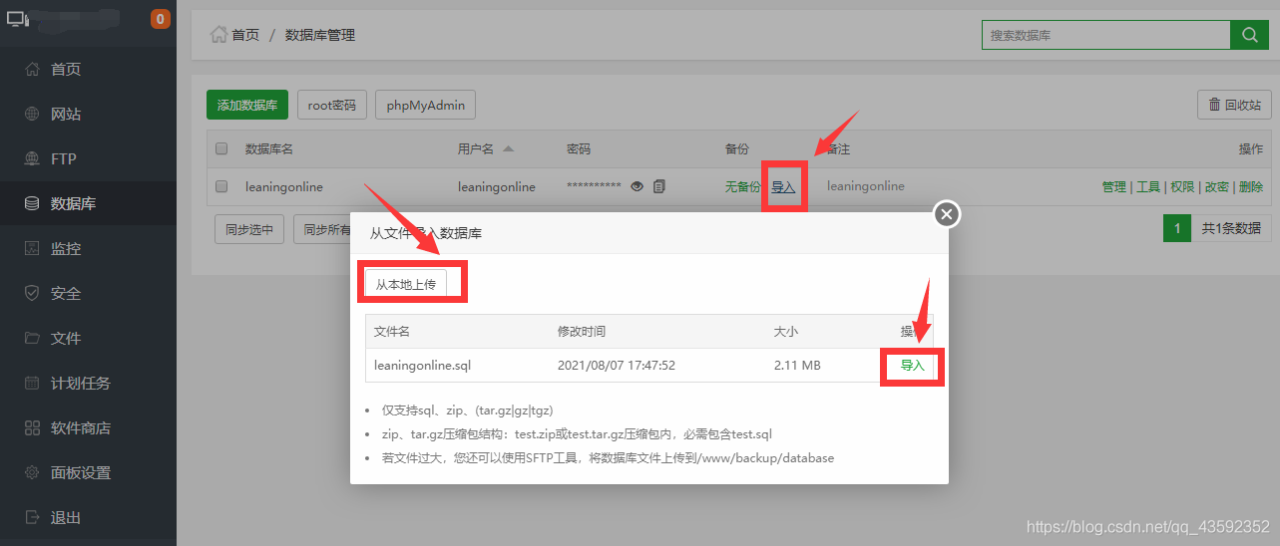Image resolution: width=1280 pixels, height=546 pixels.
Task: Click the 文件名 column header in the dialog
Action: coord(392,331)
